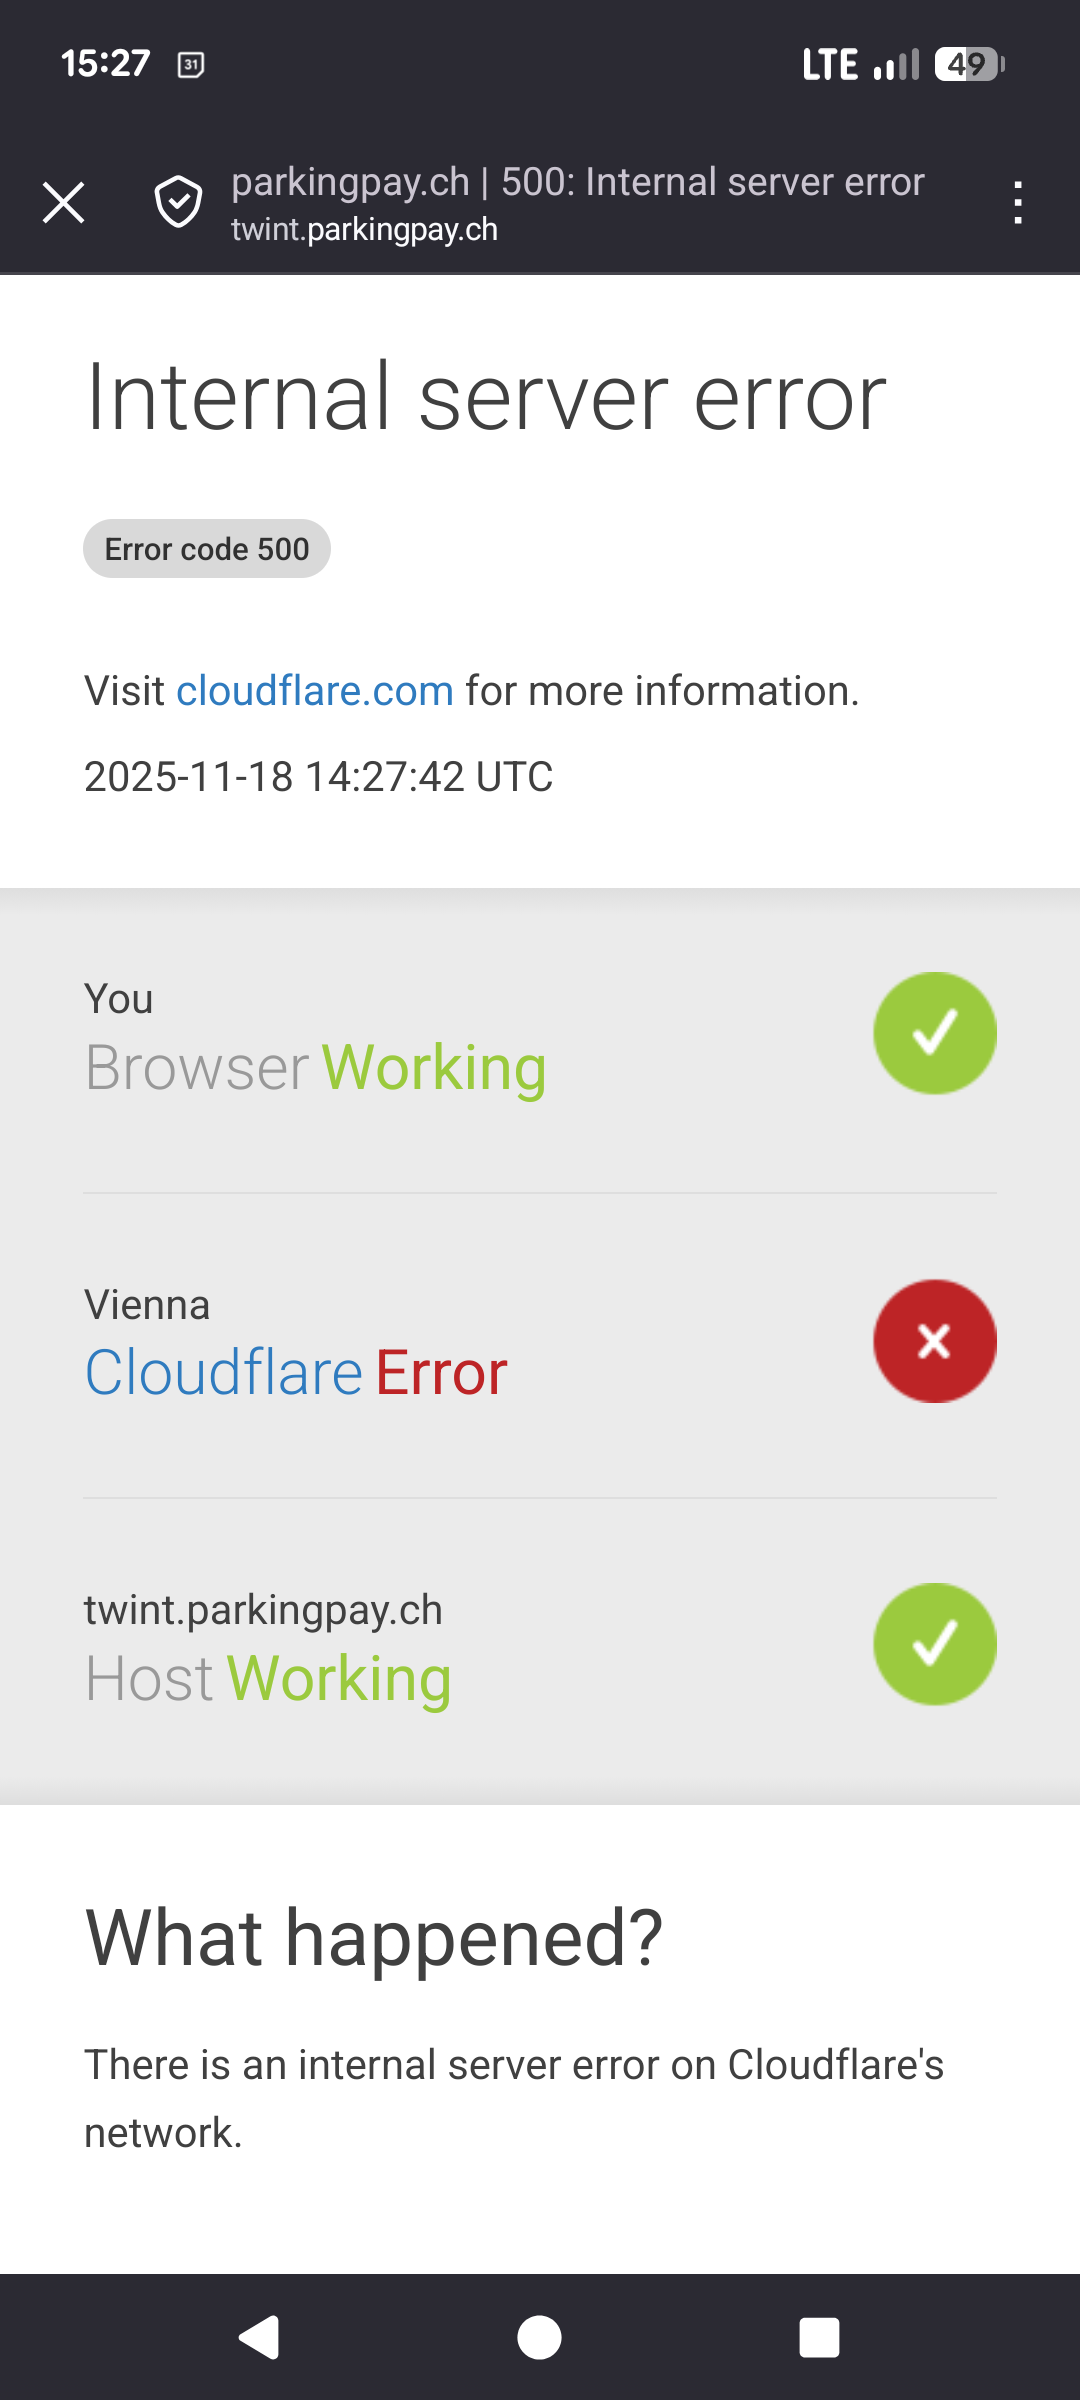Open the cloudflare.com link
1080x2400 pixels.
point(315,691)
